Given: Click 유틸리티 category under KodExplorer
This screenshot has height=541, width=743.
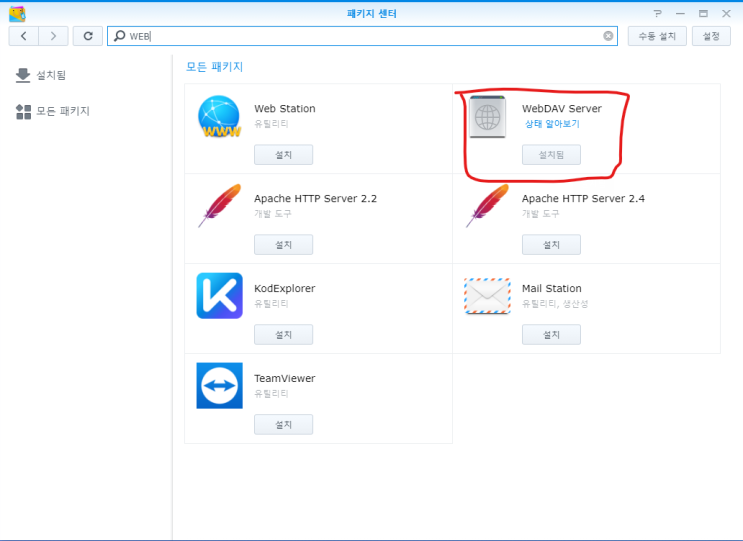Looking at the screenshot, I should 271,304.
